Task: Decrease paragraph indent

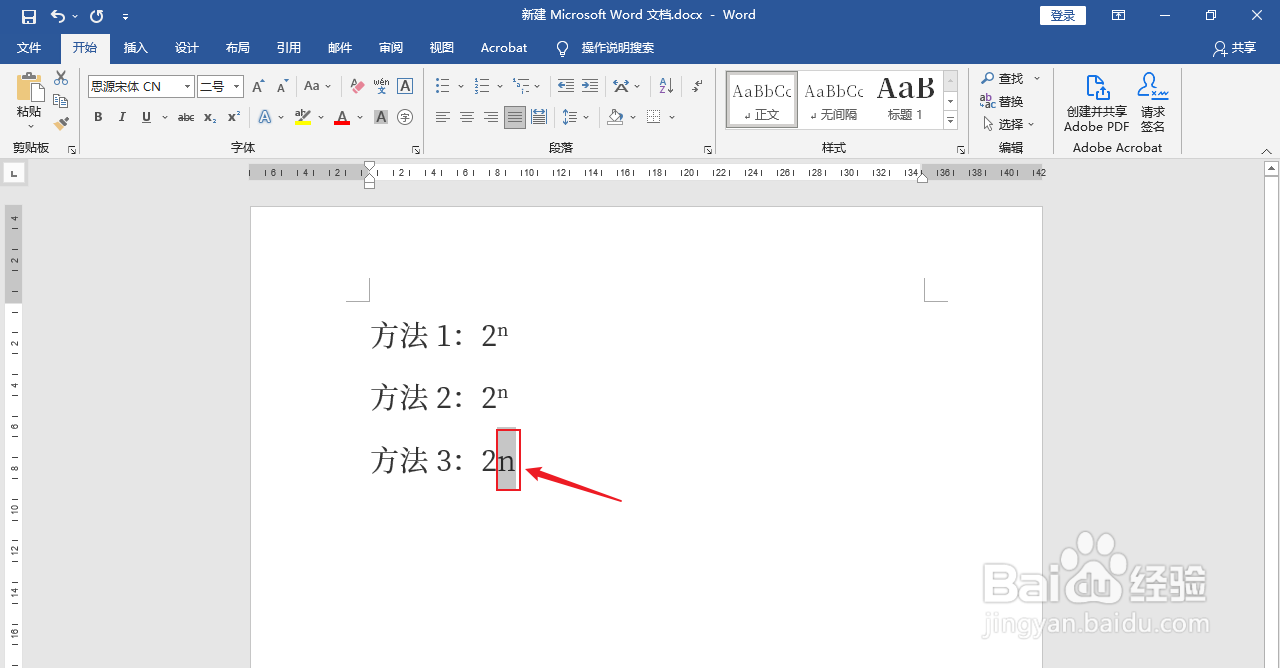Action: tap(566, 87)
